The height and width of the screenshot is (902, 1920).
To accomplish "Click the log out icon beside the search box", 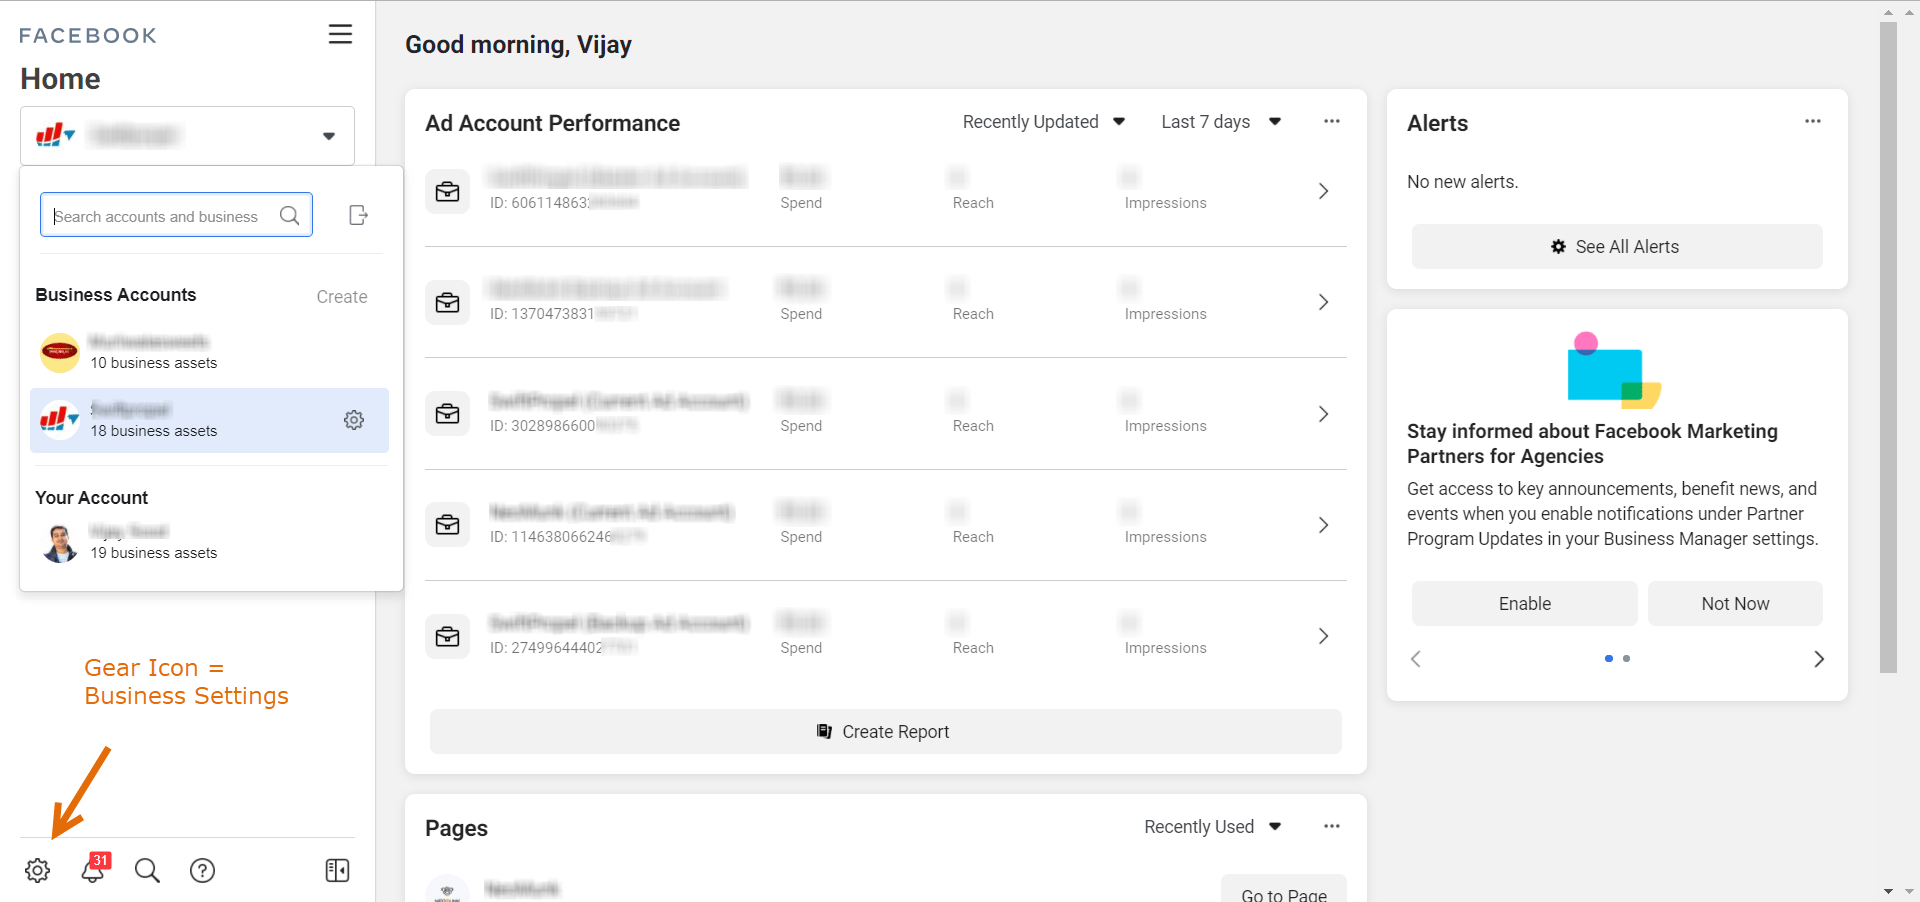I will pyautogui.click(x=358, y=215).
